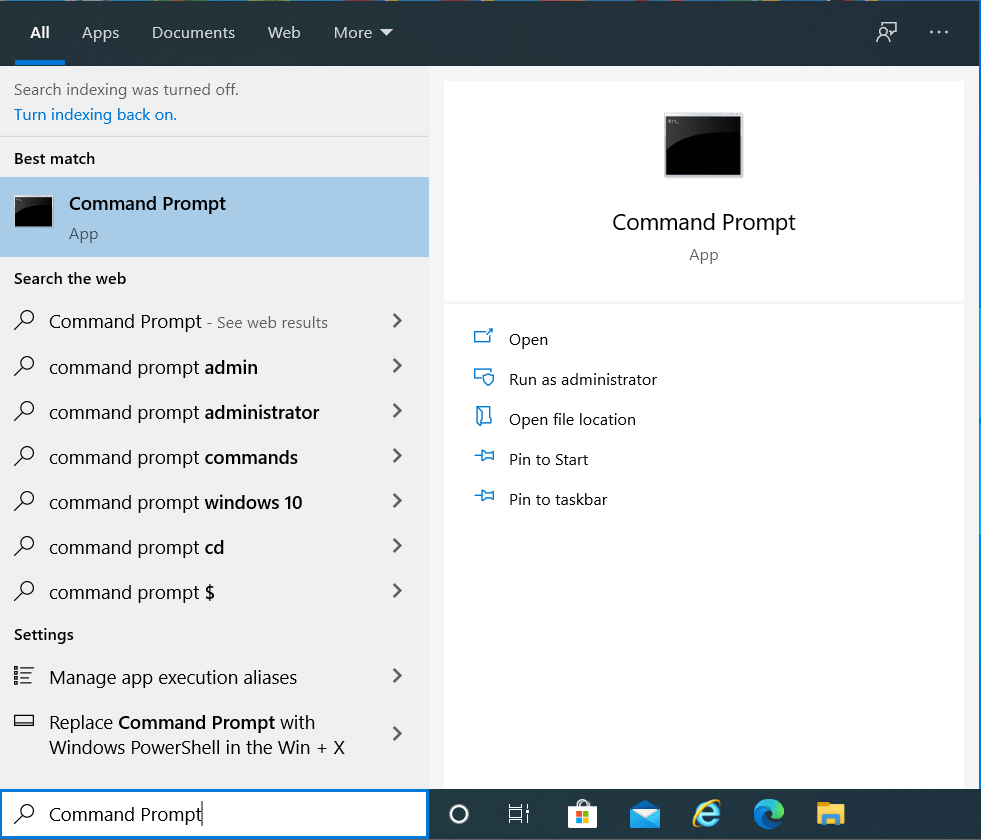Expand the Manage app execution aliases result
The height and width of the screenshot is (840, 981).
click(397, 677)
